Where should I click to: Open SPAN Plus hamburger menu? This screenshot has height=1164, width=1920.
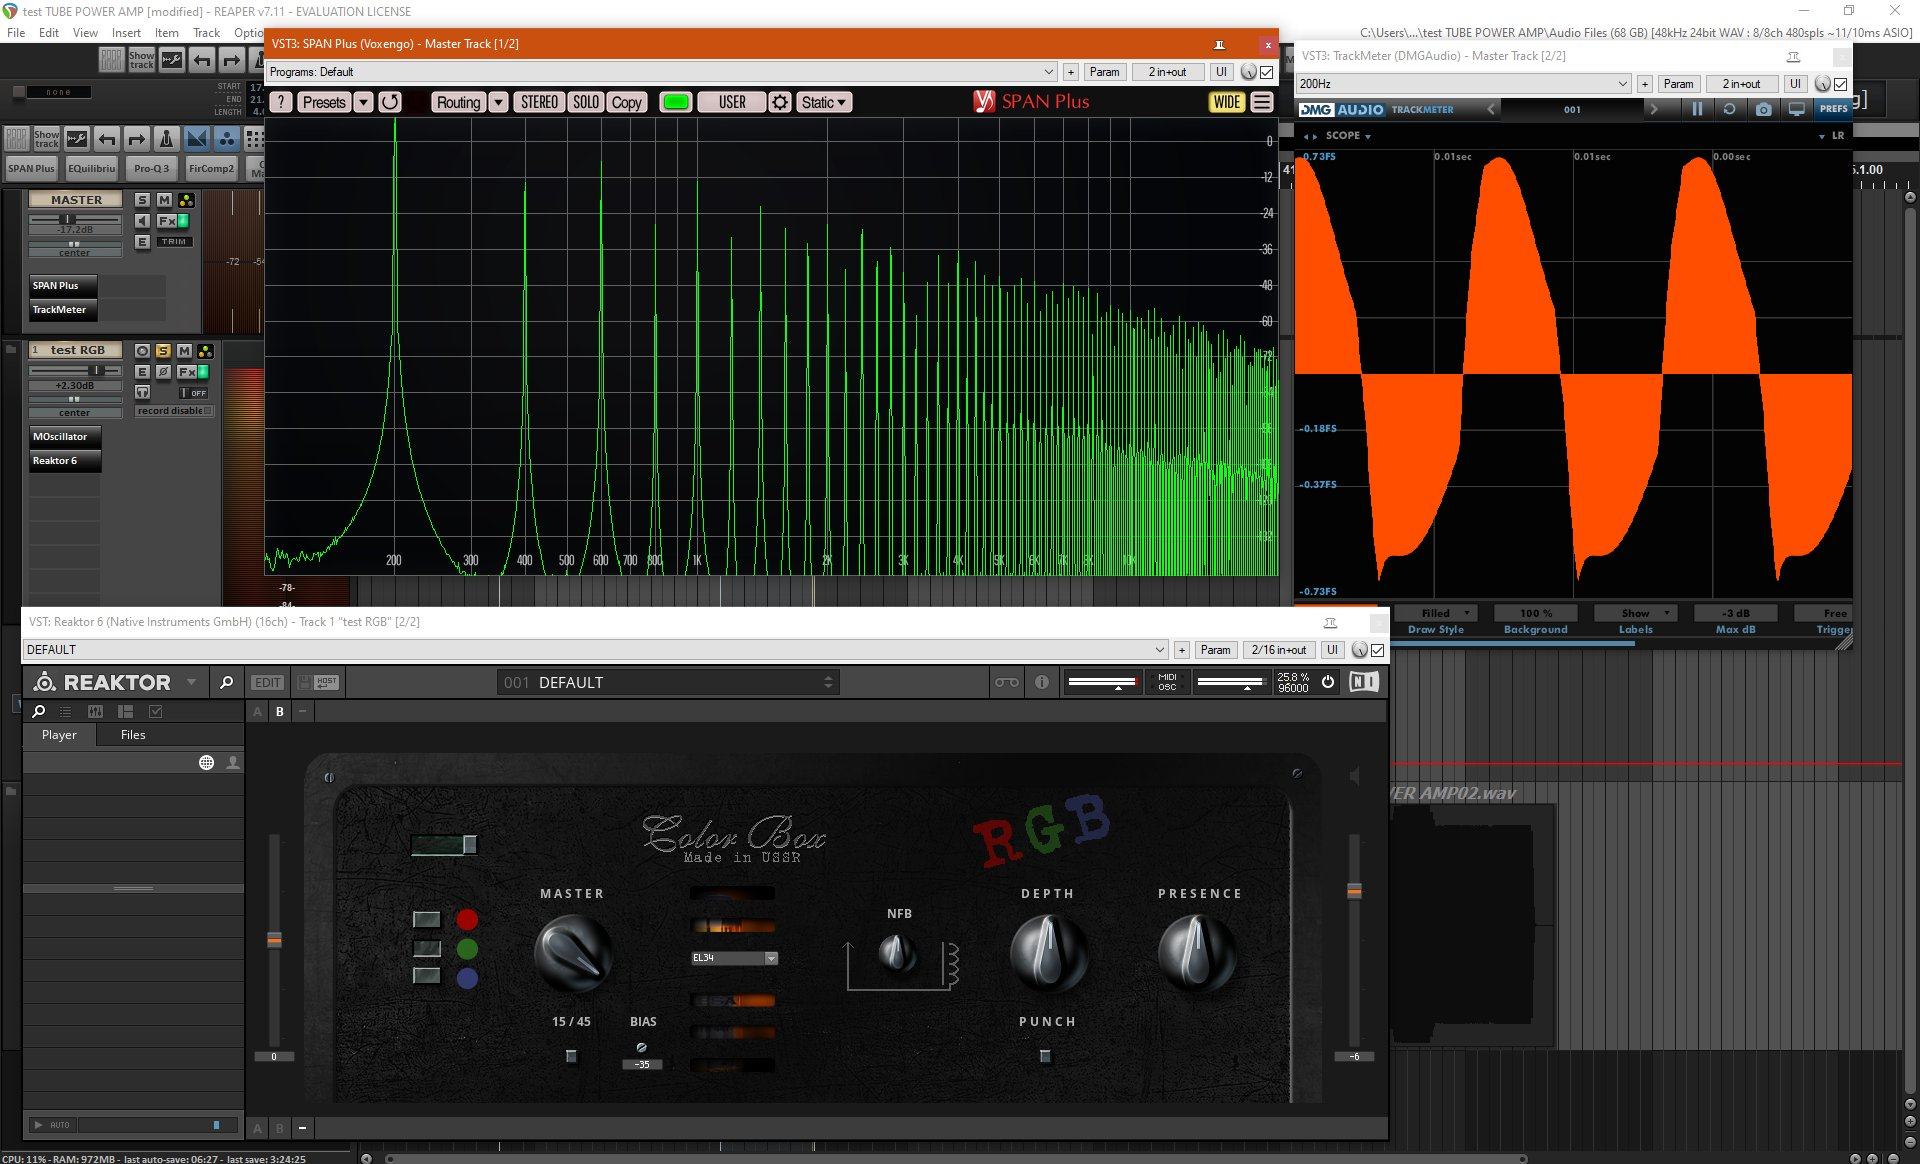point(1262,102)
